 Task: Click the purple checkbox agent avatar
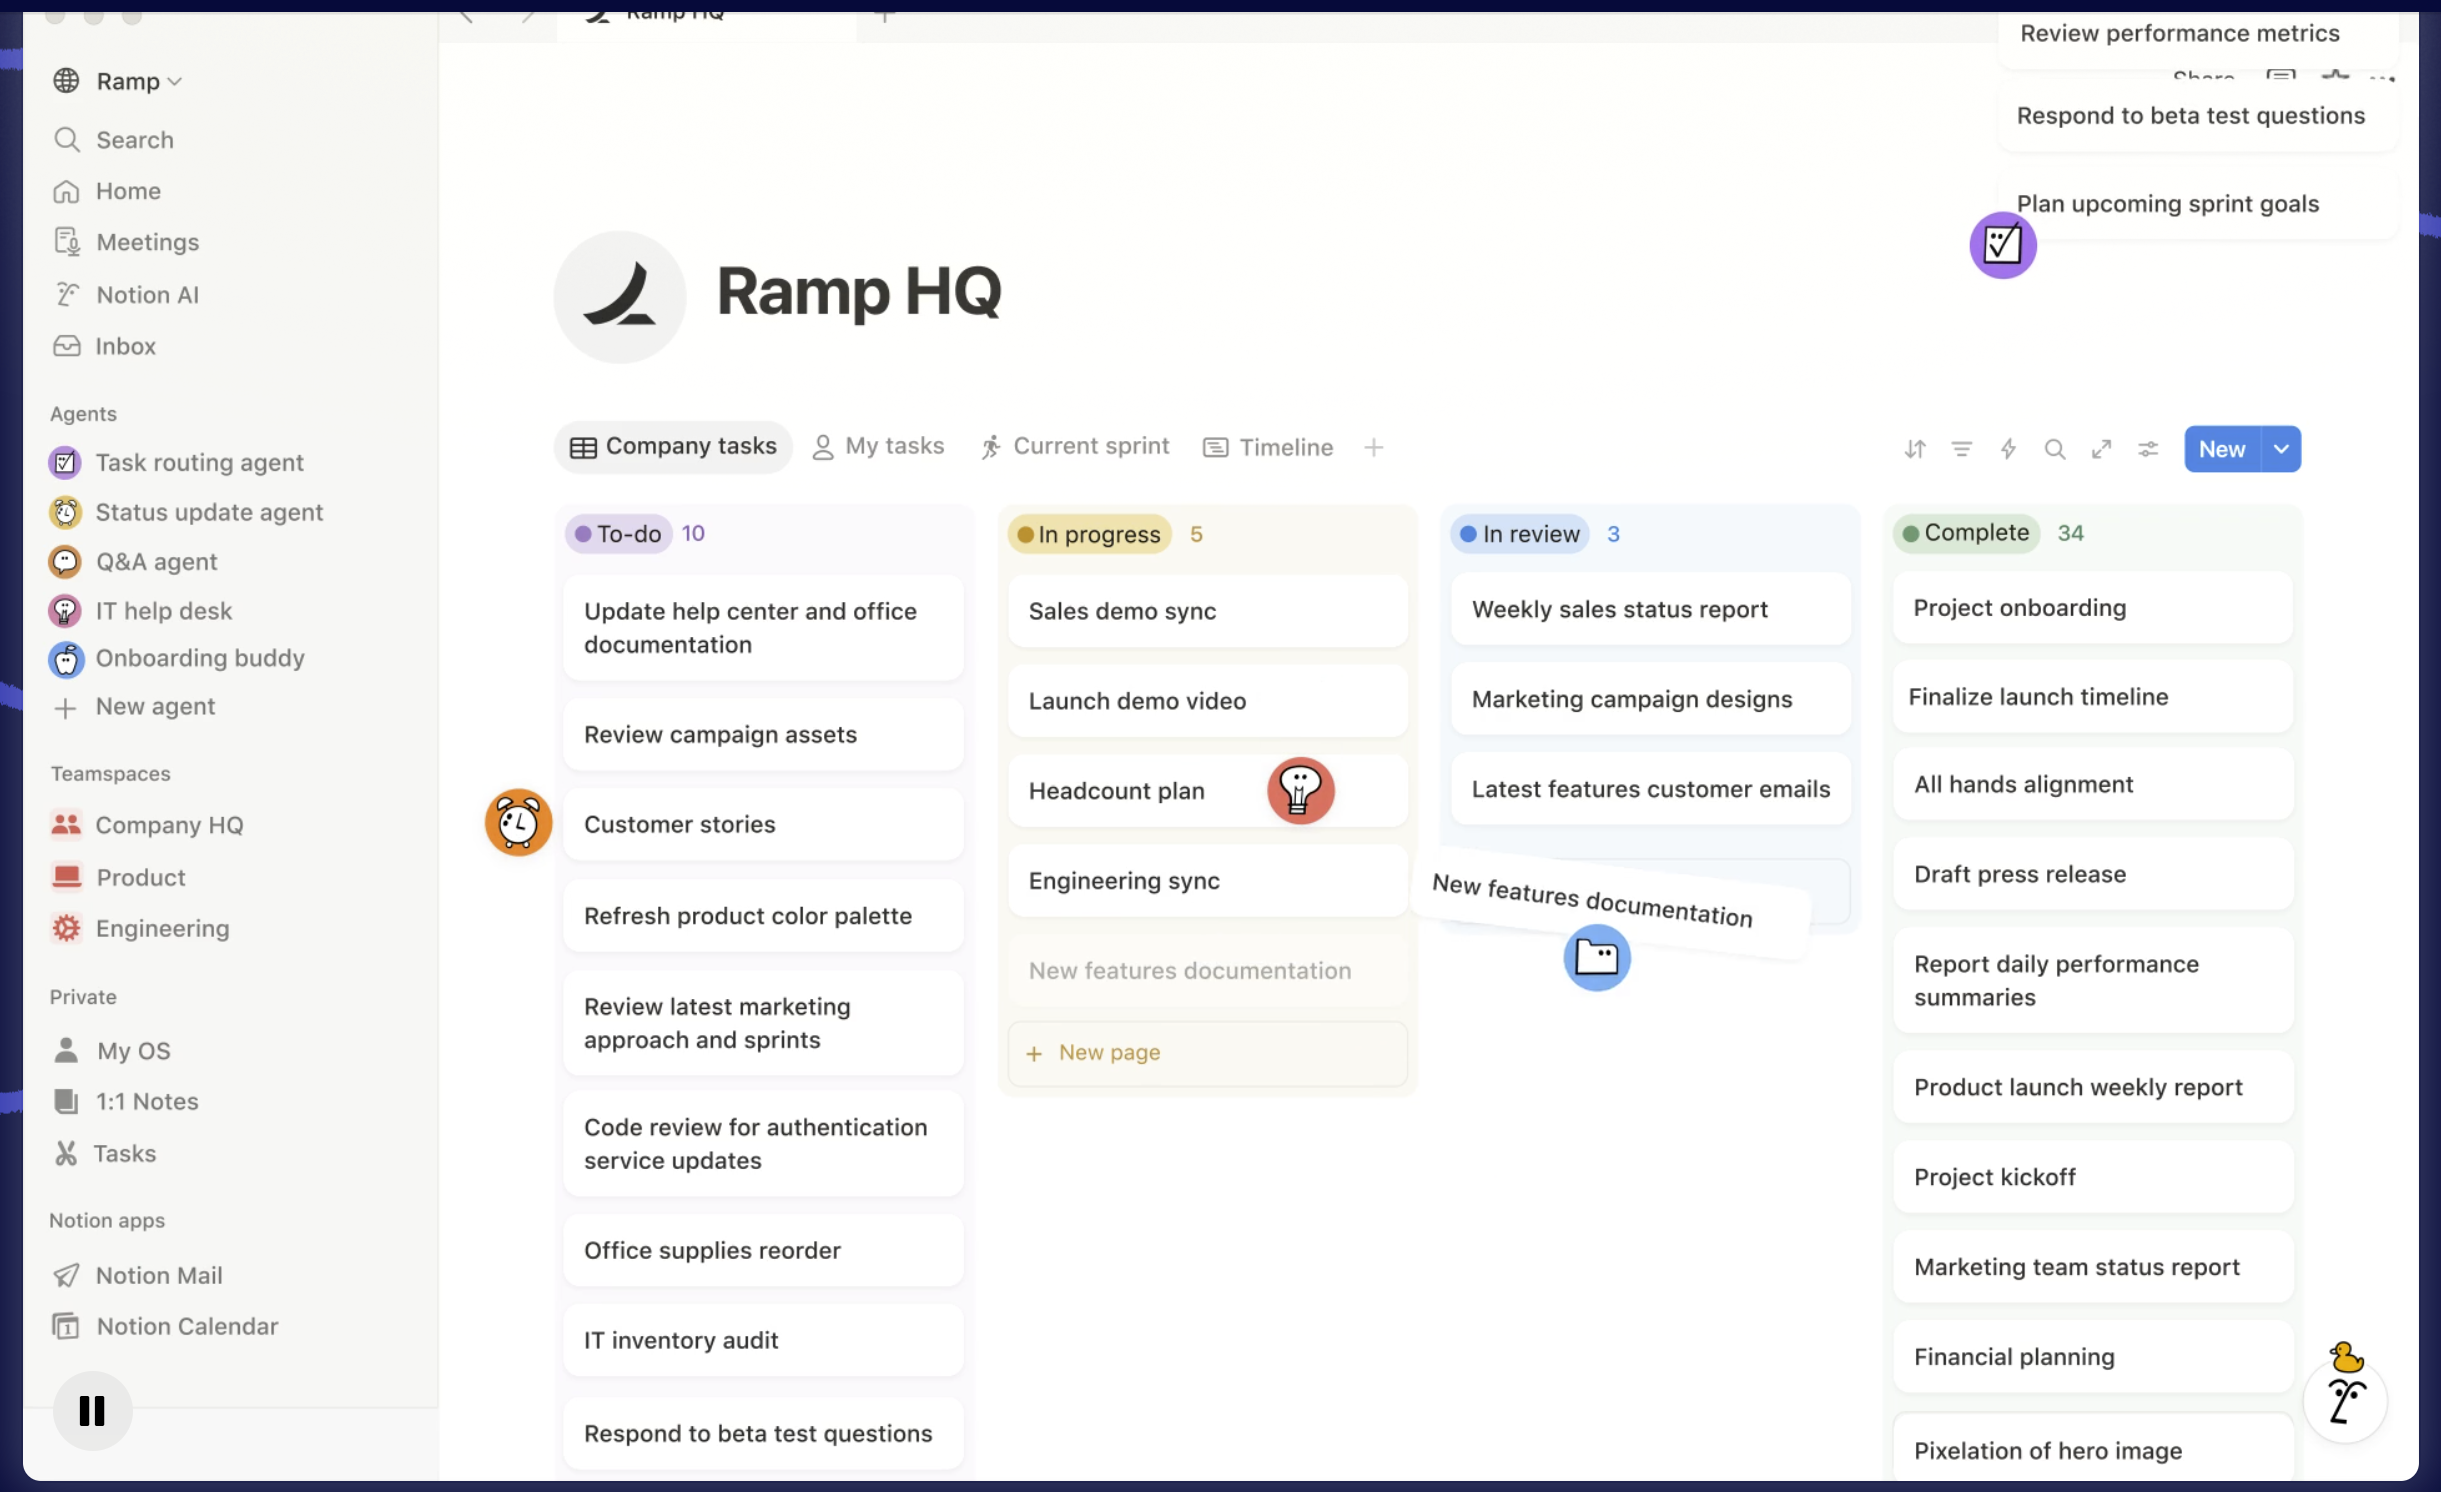[2003, 245]
